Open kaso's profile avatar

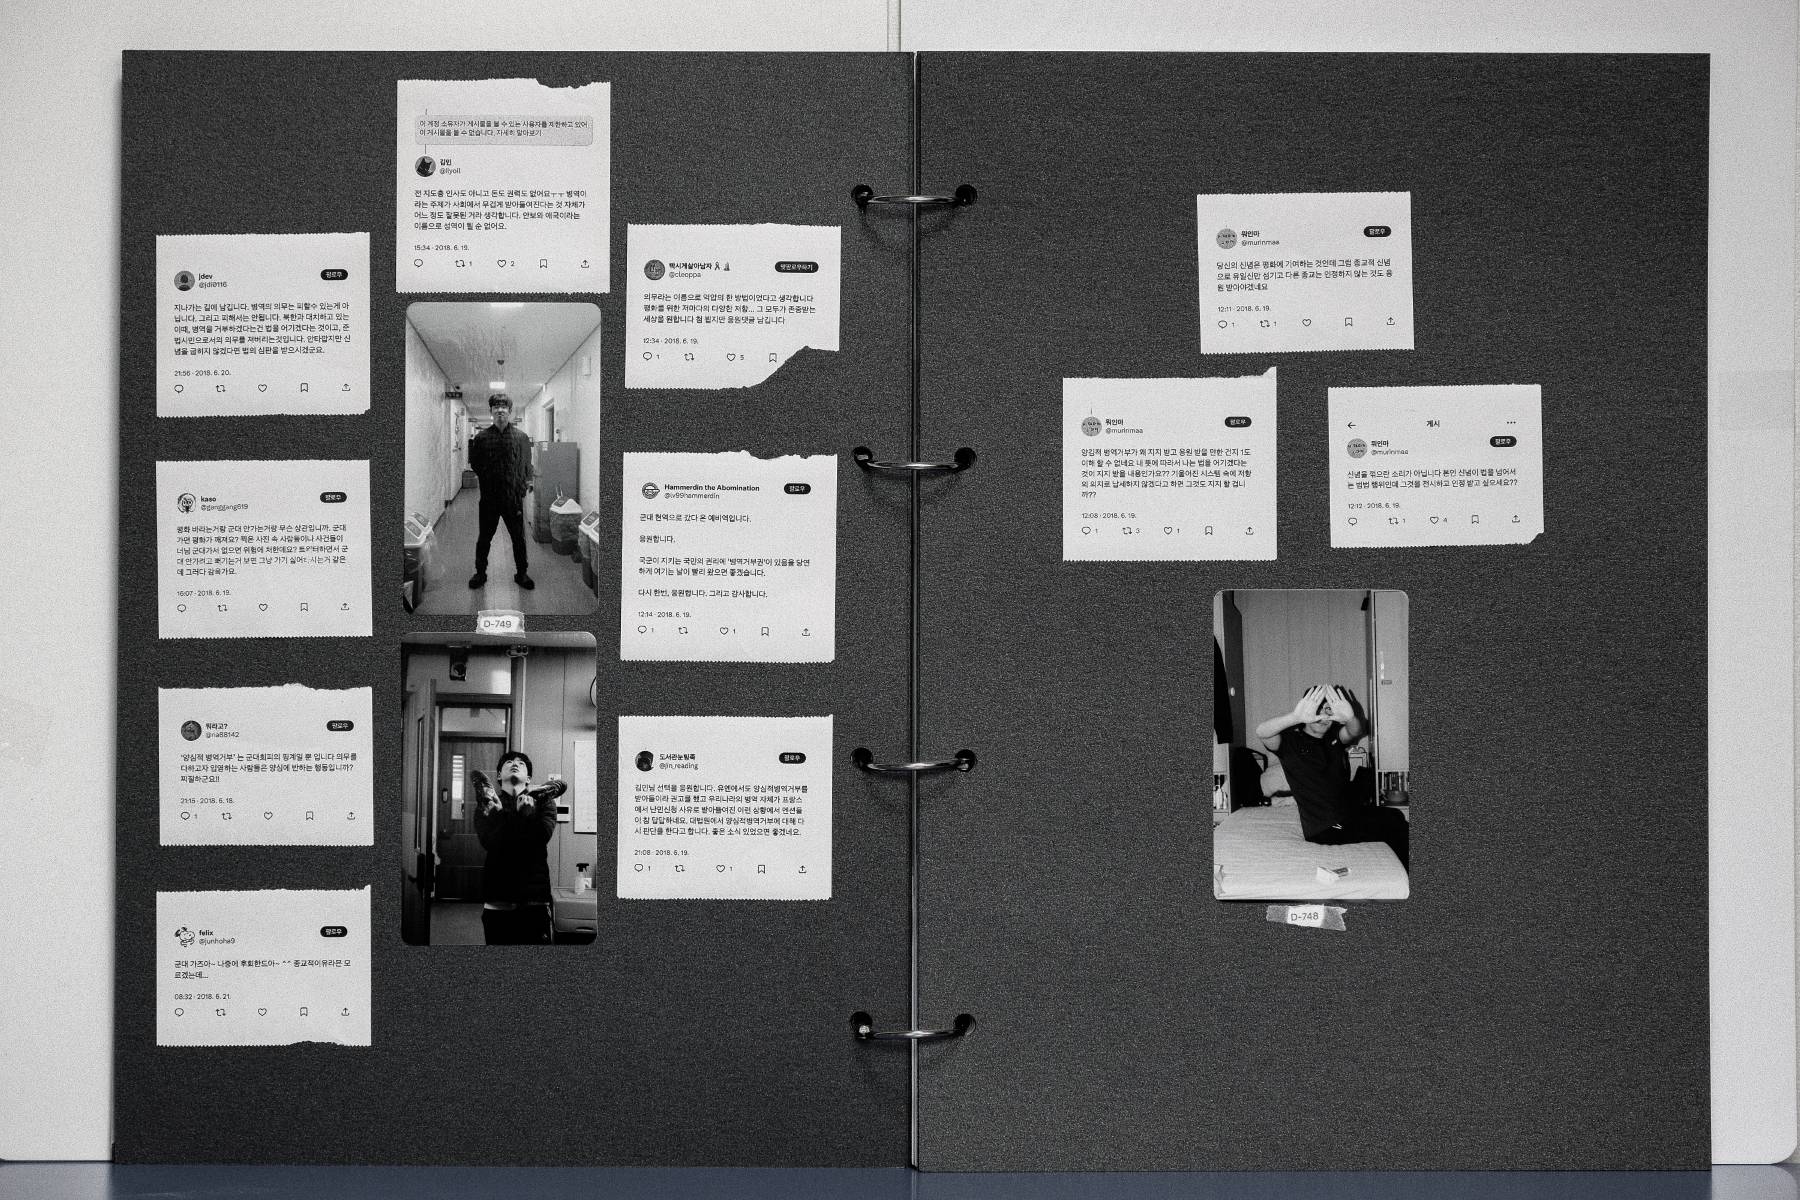coord(185,502)
